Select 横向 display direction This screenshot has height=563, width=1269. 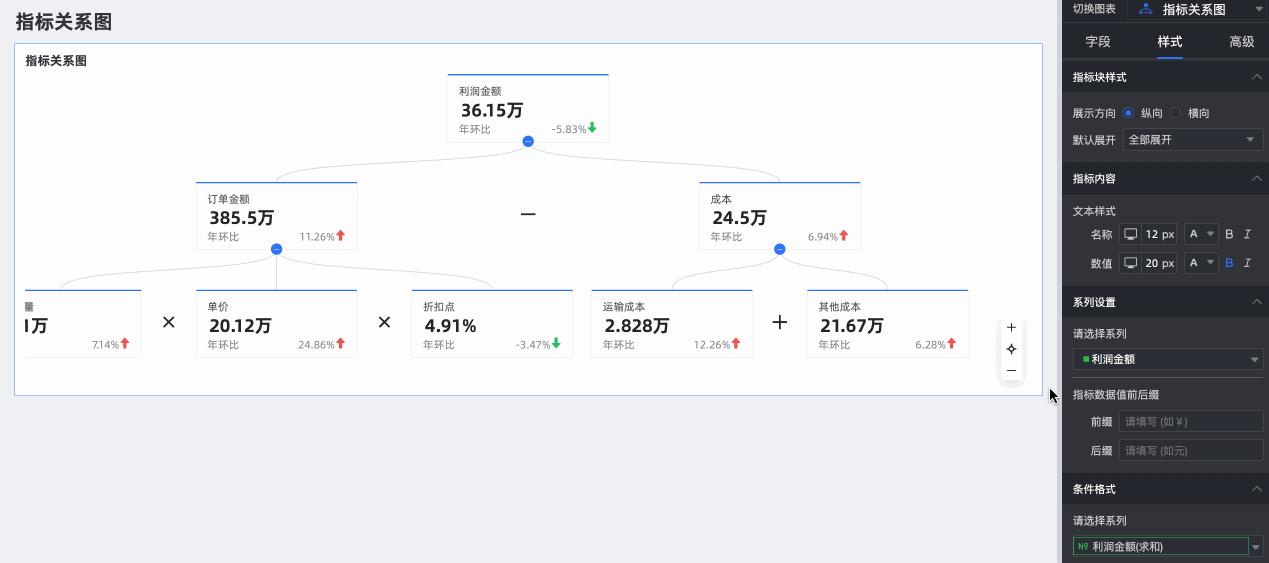(x=1176, y=113)
